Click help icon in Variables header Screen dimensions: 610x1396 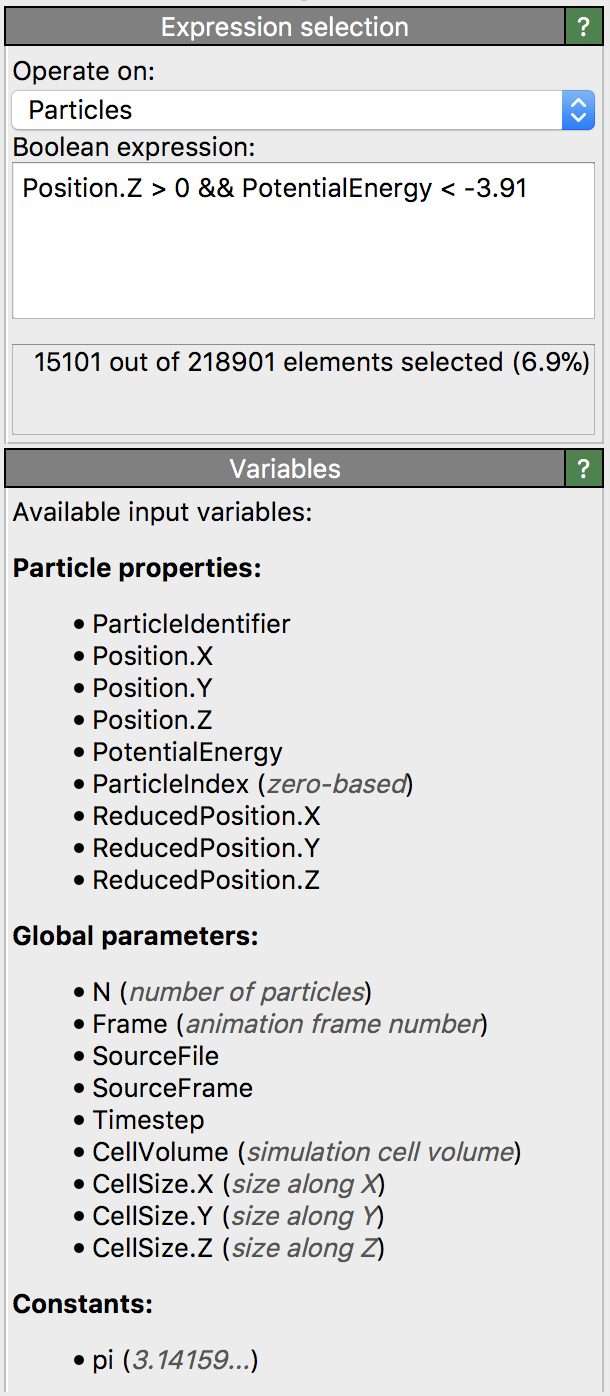584,468
